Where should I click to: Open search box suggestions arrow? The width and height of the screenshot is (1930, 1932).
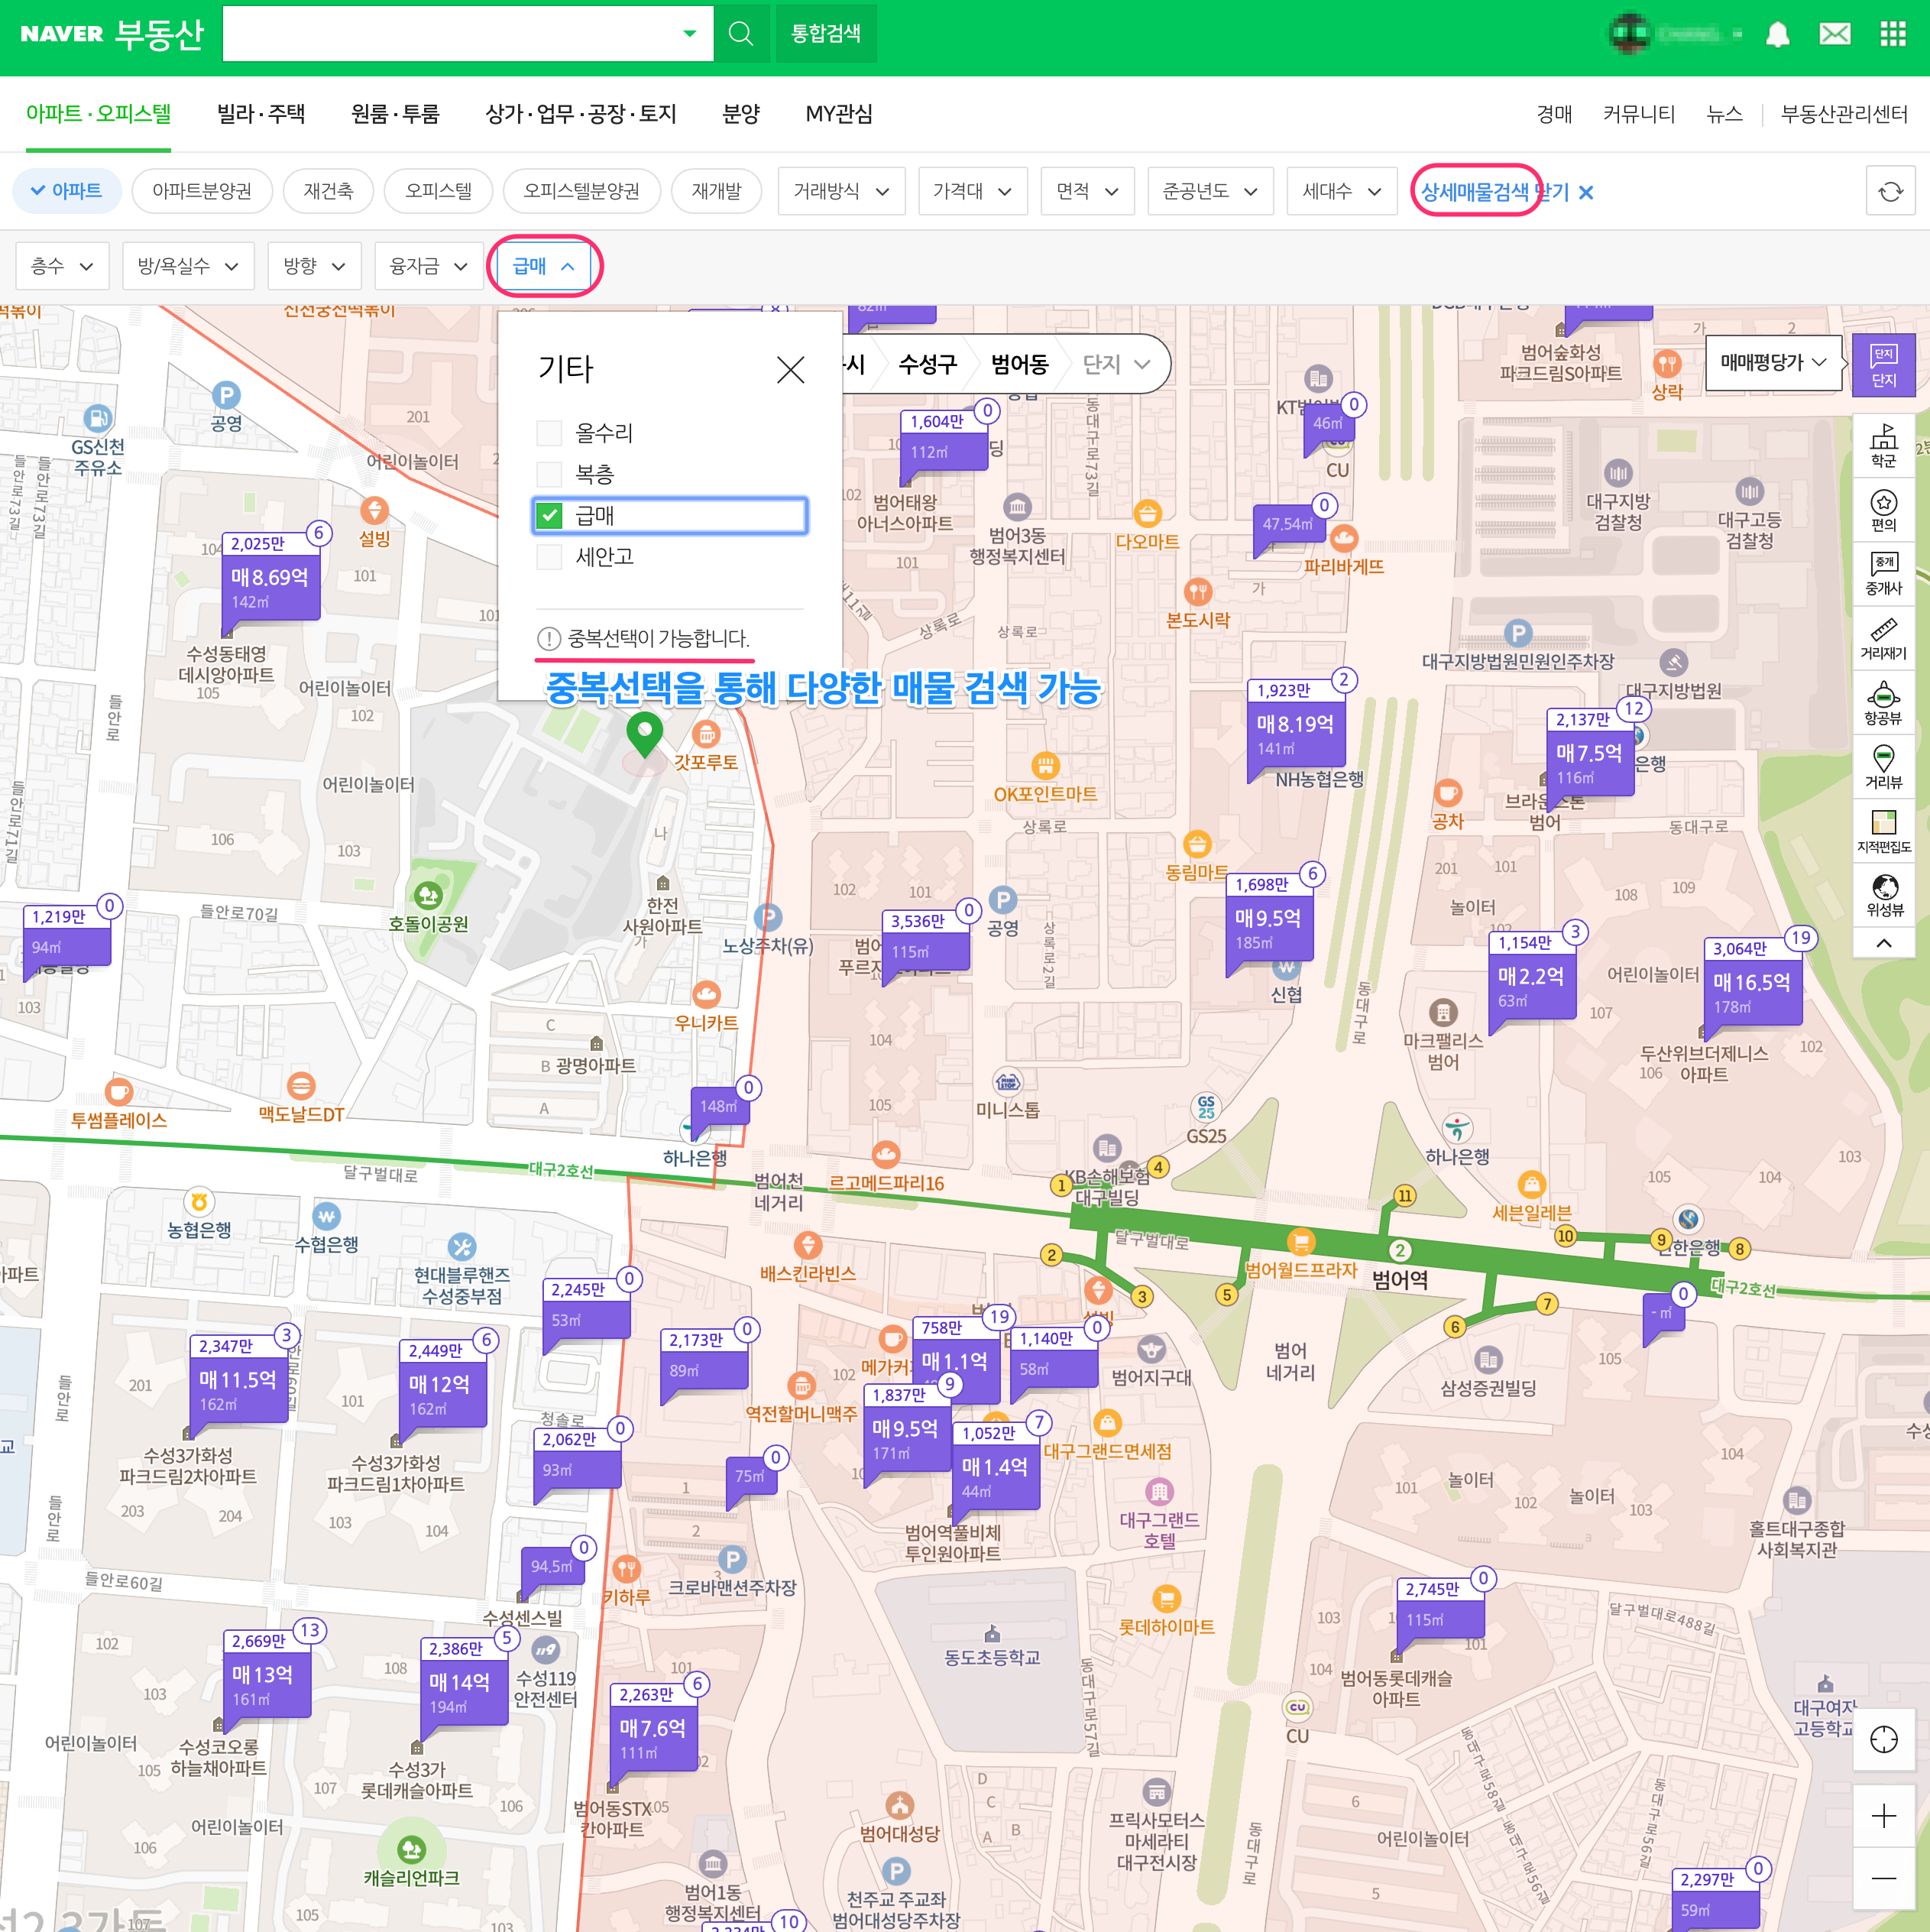689,34
